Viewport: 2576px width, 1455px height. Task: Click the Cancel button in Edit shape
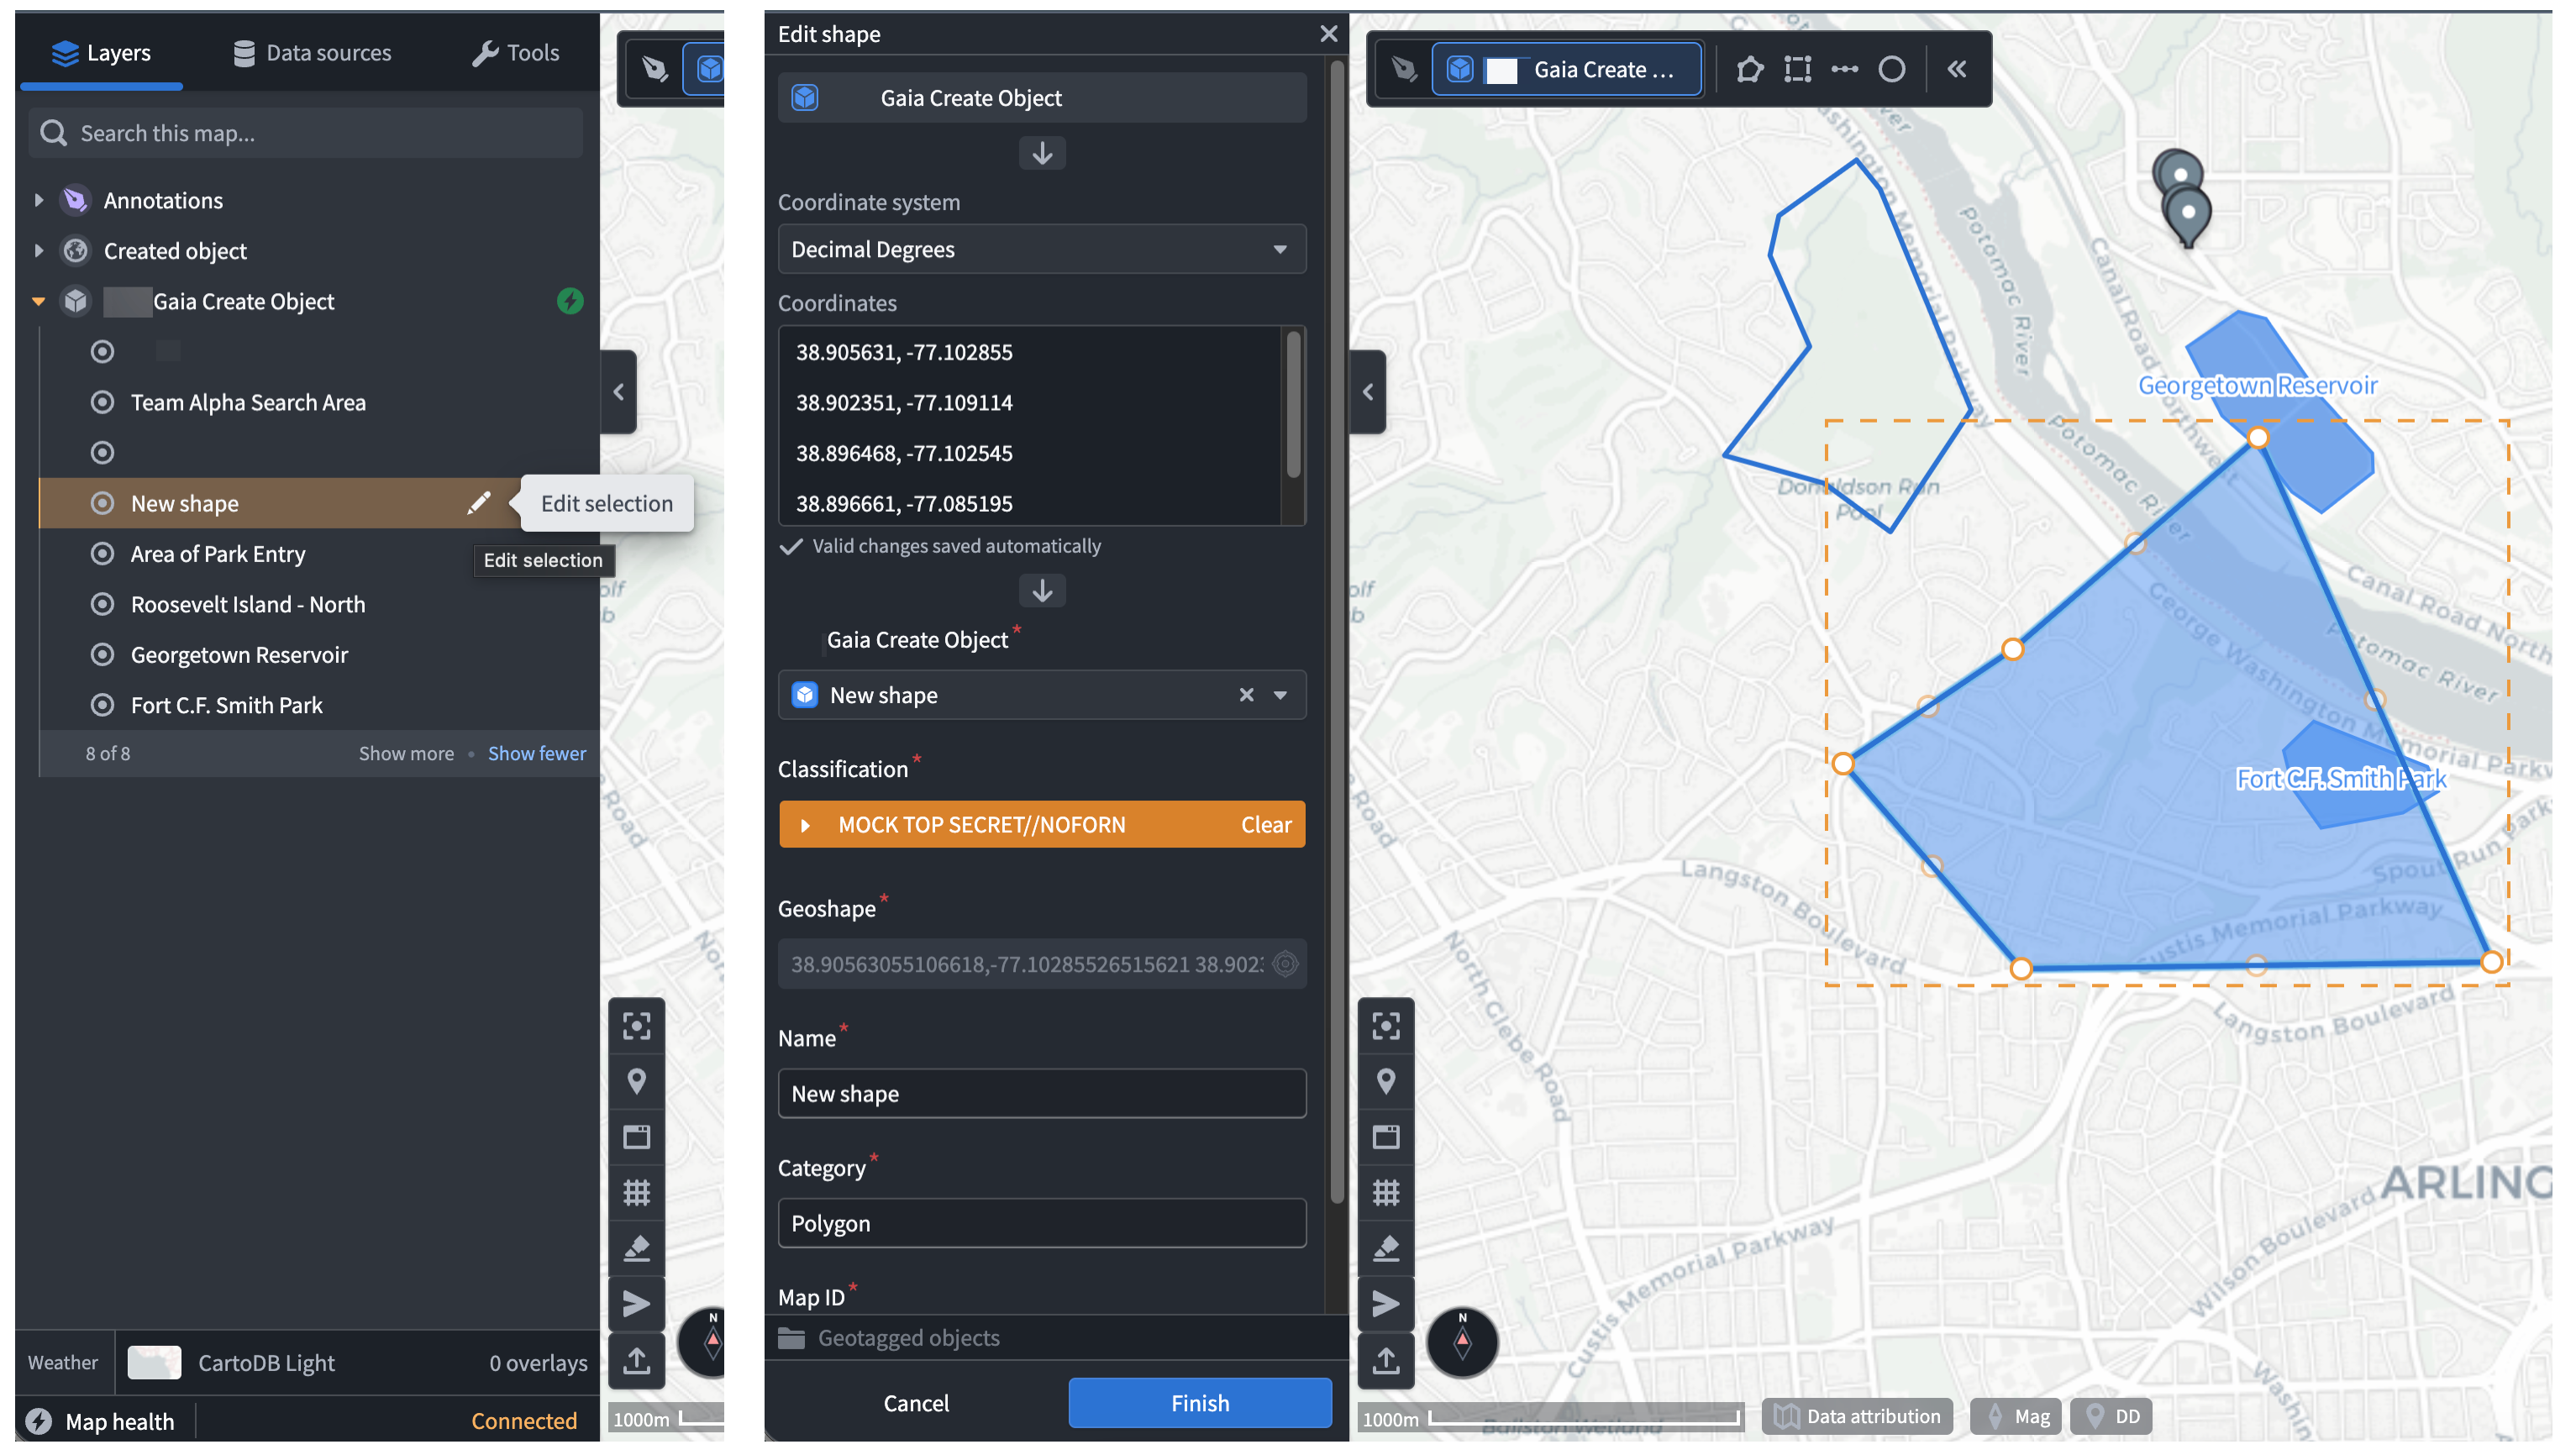(915, 1402)
